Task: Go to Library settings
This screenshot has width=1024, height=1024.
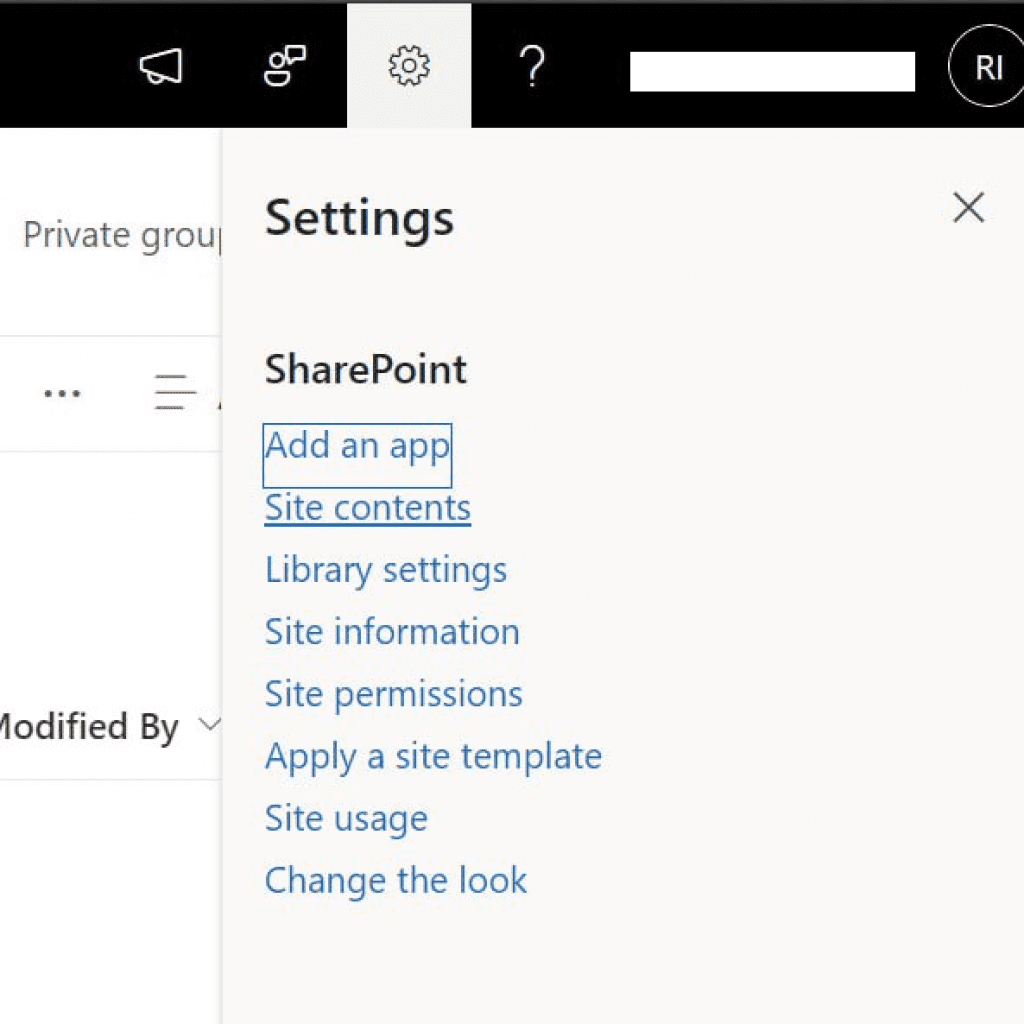Action: pos(385,570)
